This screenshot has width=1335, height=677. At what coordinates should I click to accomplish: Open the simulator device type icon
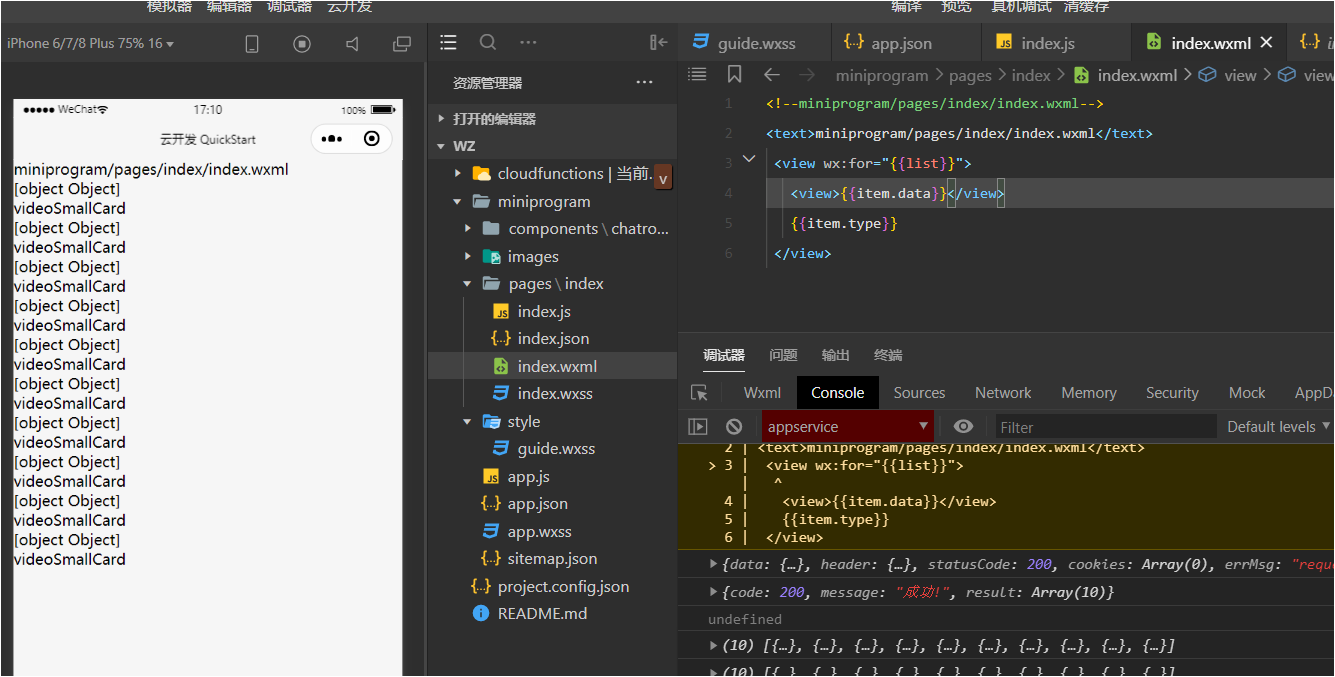[252, 44]
